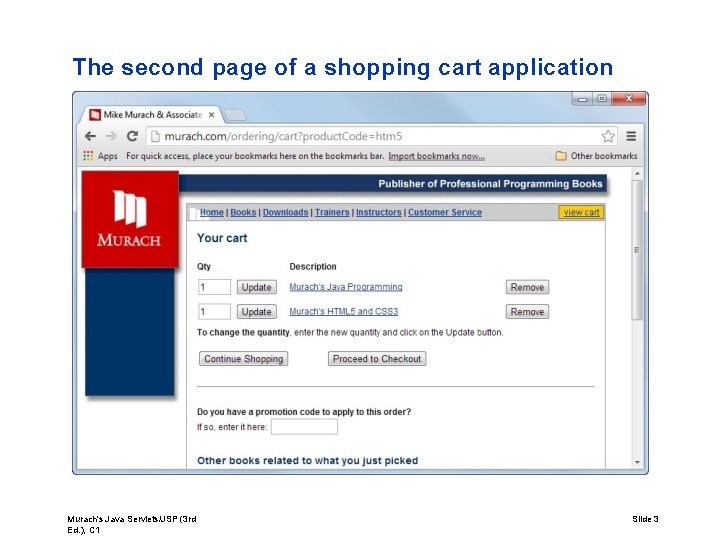Image resolution: width=720 pixels, height=540 pixels.
Task: Click the Proceed to Checkout button
Action: 377,359
